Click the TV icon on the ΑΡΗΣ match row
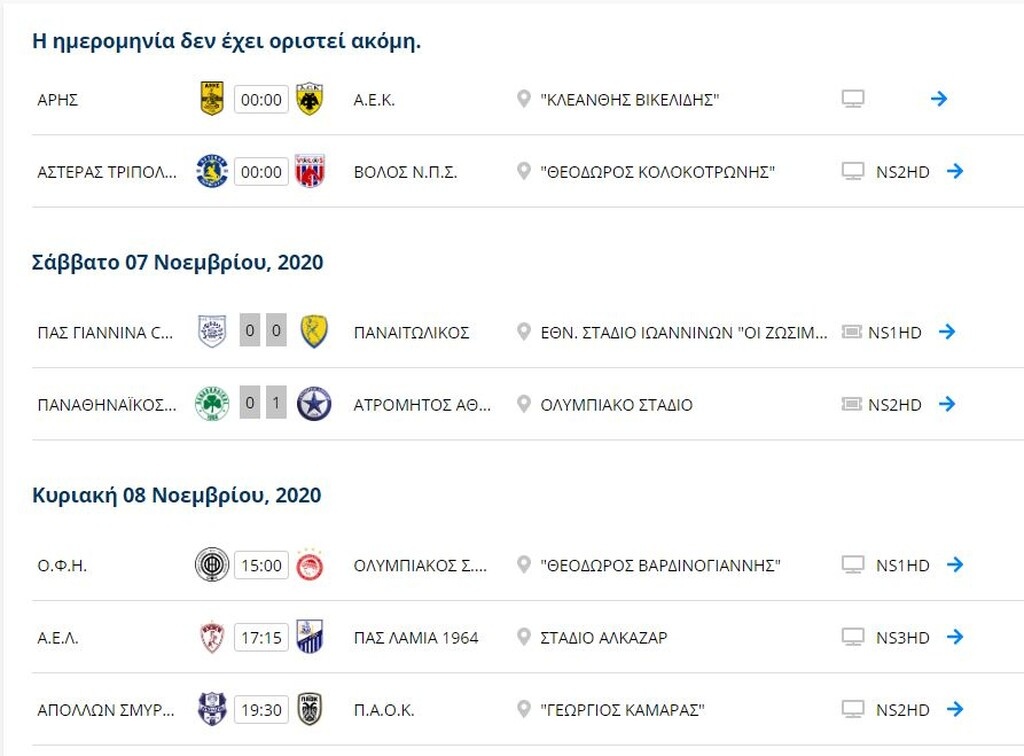This screenshot has height=756, width=1024. (x=853, y=99)
